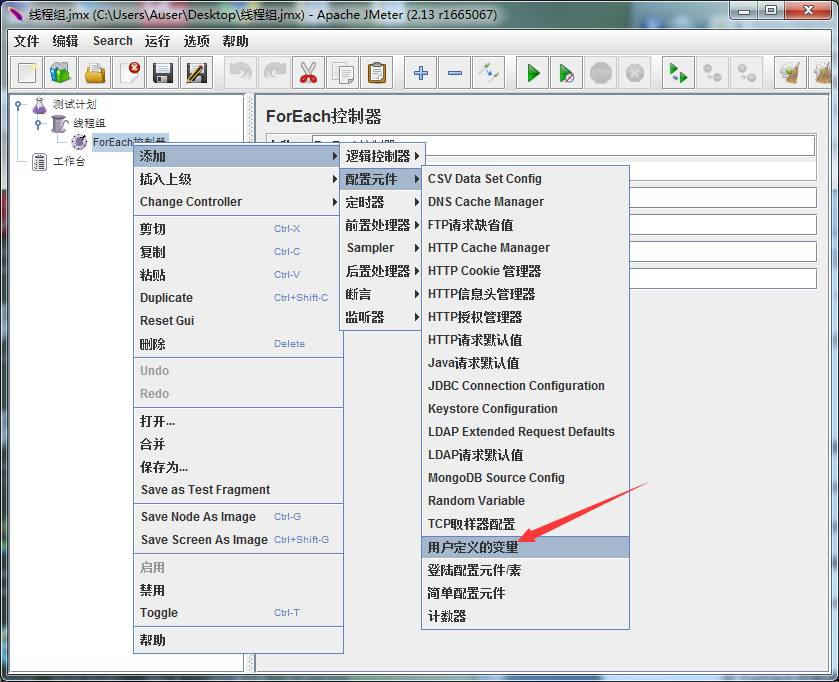
Task: Choose 剪切 in the context menu
Action: click(x=238, y=229)
